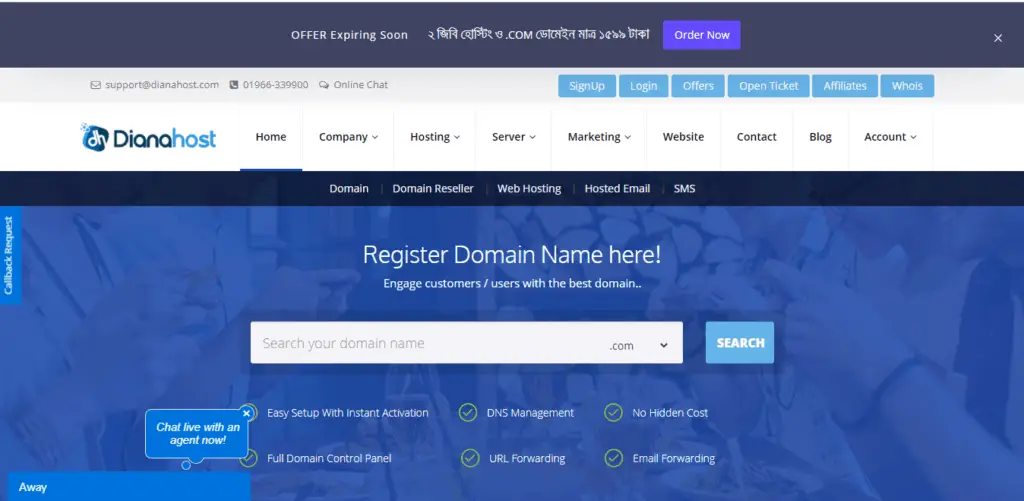Switch to the Hosted Email tab
The height and width of the screenshot is (501, 1024).
[617, 189]
